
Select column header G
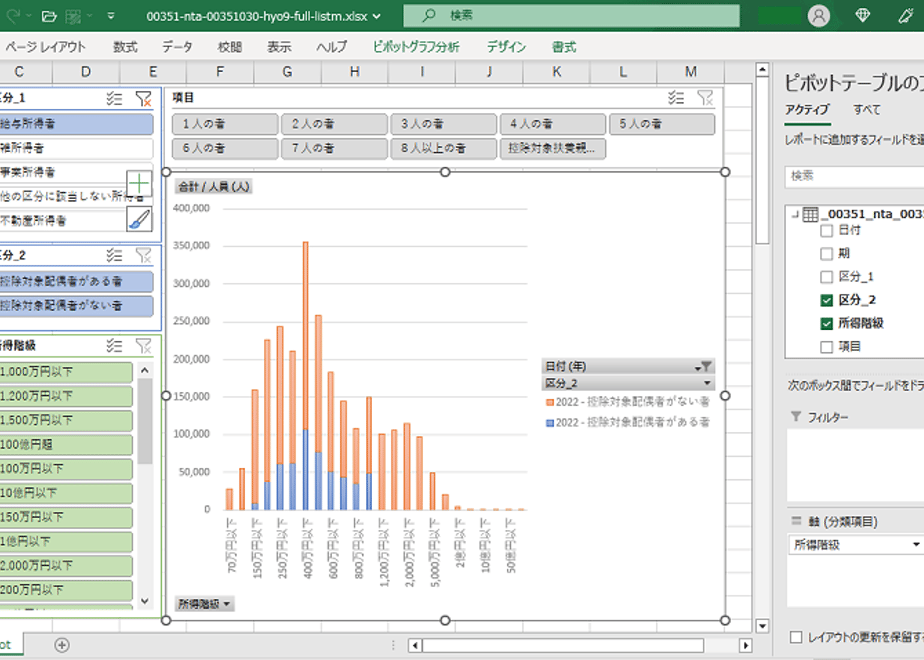(287, 72)
